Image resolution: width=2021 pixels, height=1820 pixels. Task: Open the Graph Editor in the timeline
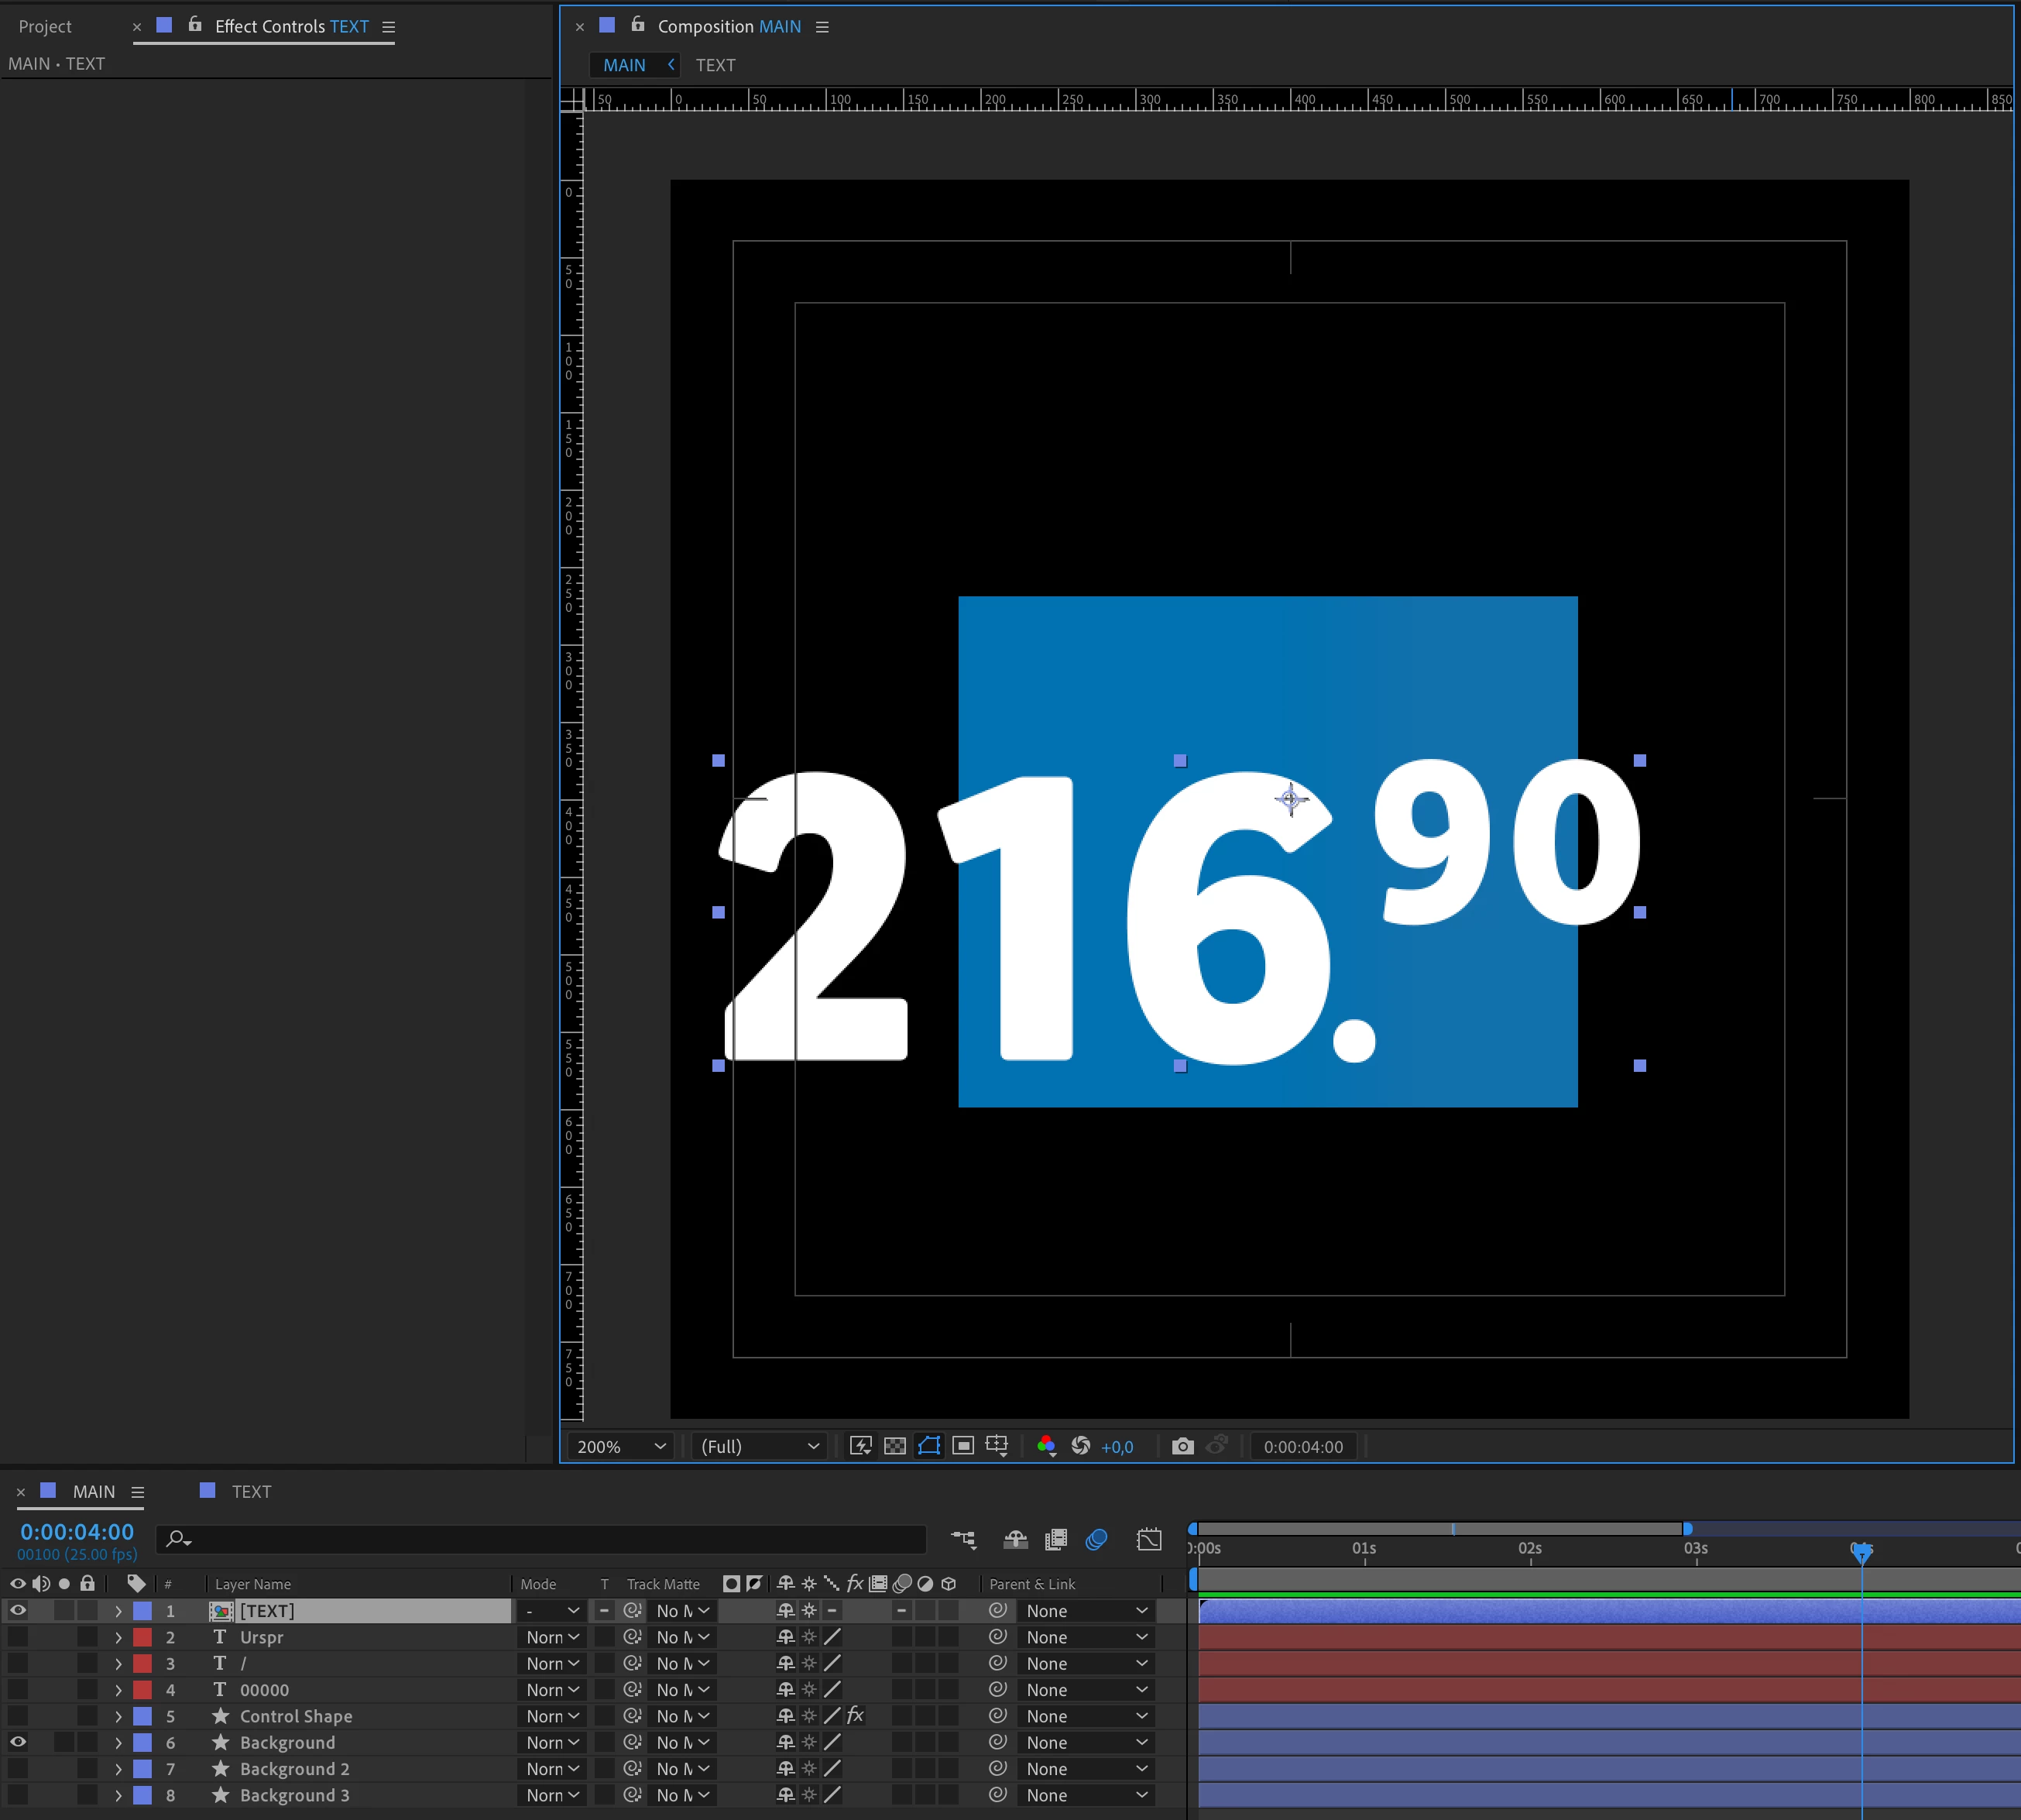tap(1149, 1539)
